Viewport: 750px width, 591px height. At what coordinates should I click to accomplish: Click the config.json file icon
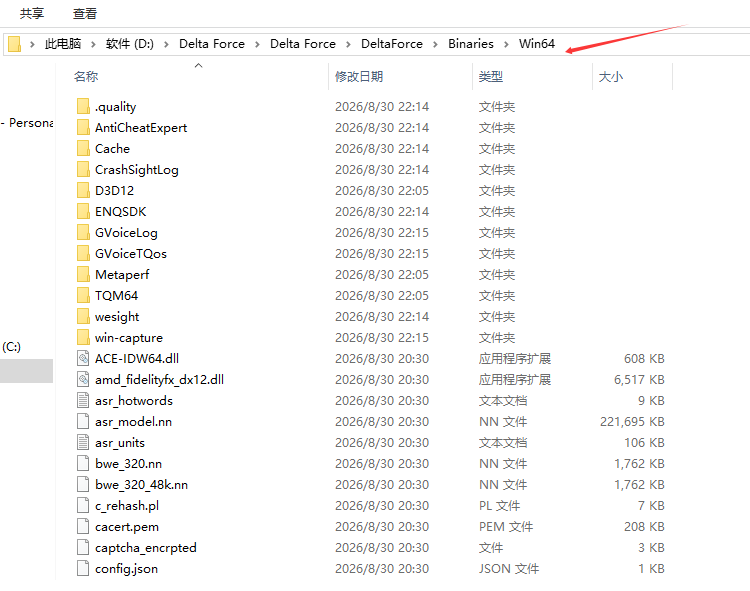pos(83,569)
